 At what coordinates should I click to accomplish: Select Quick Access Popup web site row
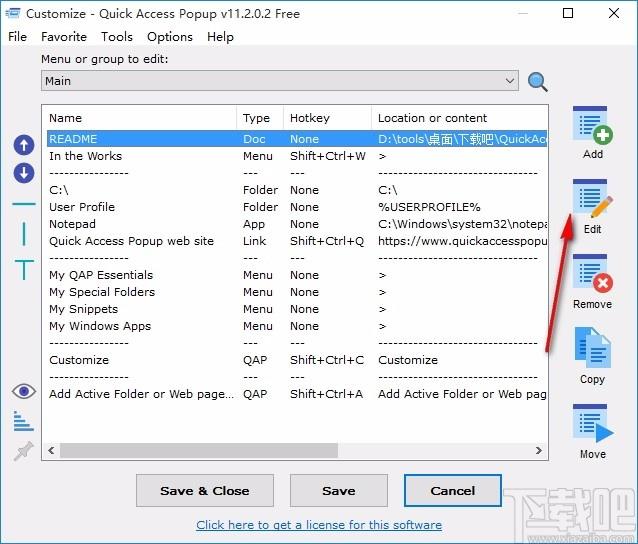pyautogui.click(x=297, y=241)
